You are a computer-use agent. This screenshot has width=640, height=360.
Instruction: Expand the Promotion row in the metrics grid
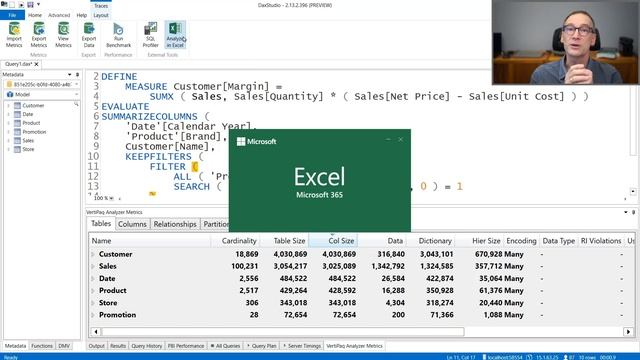(93, 315)
